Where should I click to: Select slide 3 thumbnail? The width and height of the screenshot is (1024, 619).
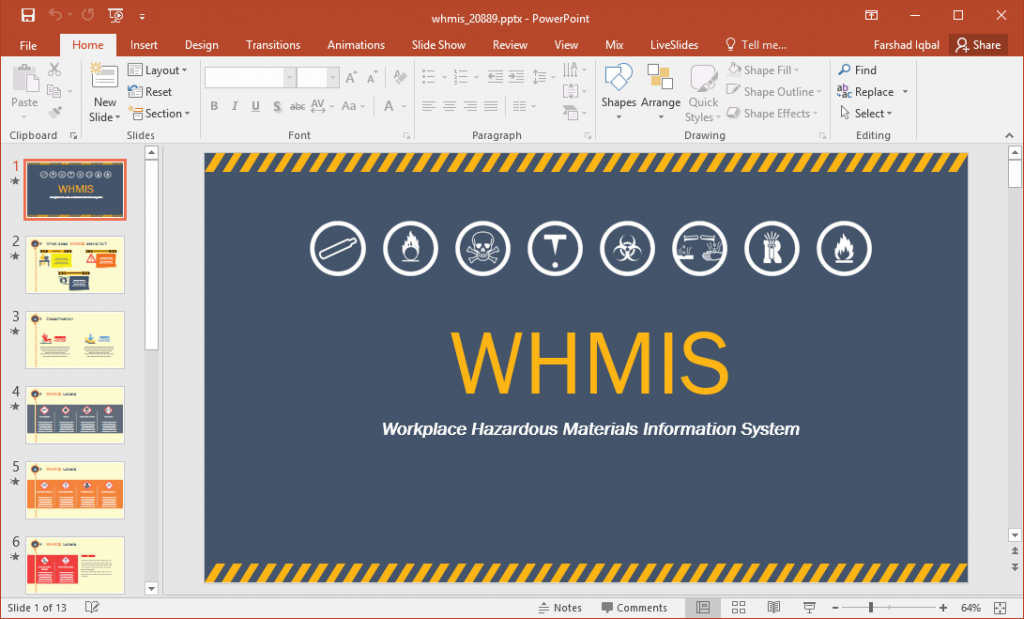[x=75, y=340]
